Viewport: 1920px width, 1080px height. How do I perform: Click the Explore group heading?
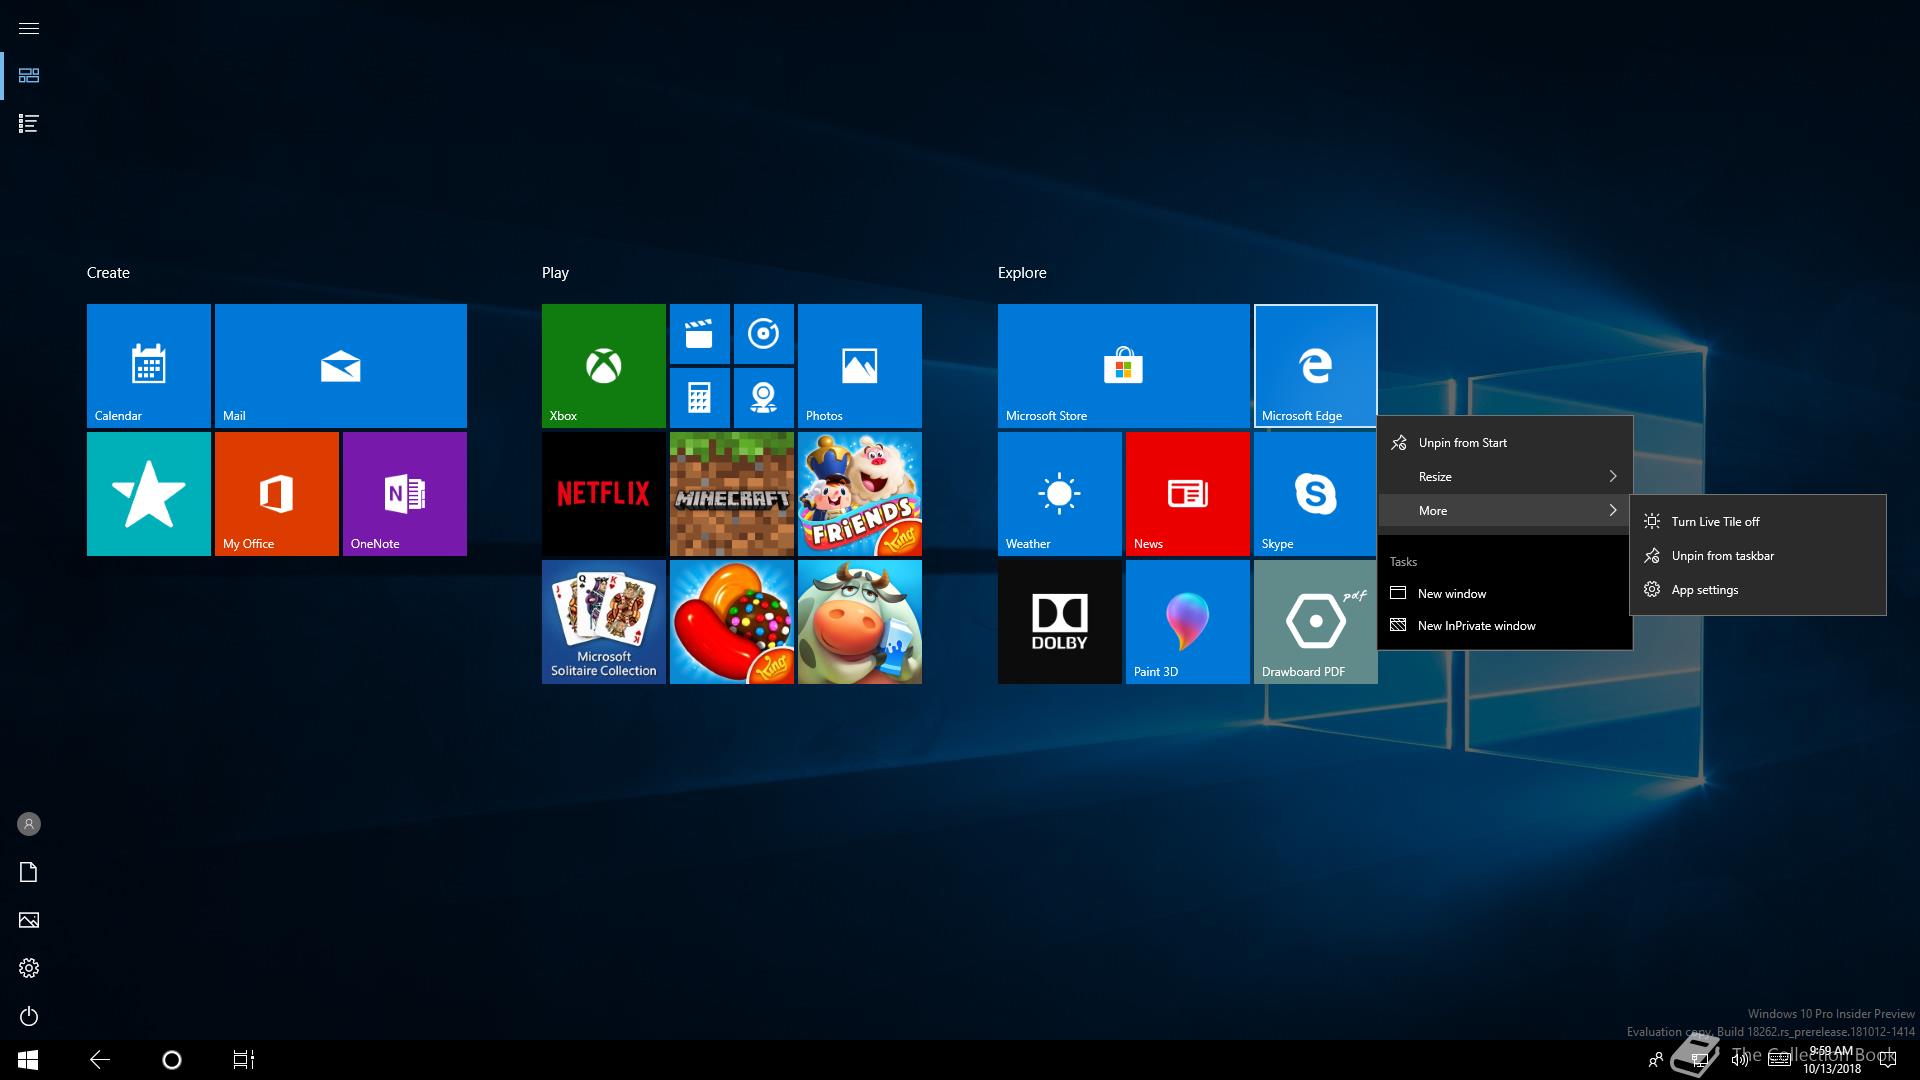[x=1022, y=273]
